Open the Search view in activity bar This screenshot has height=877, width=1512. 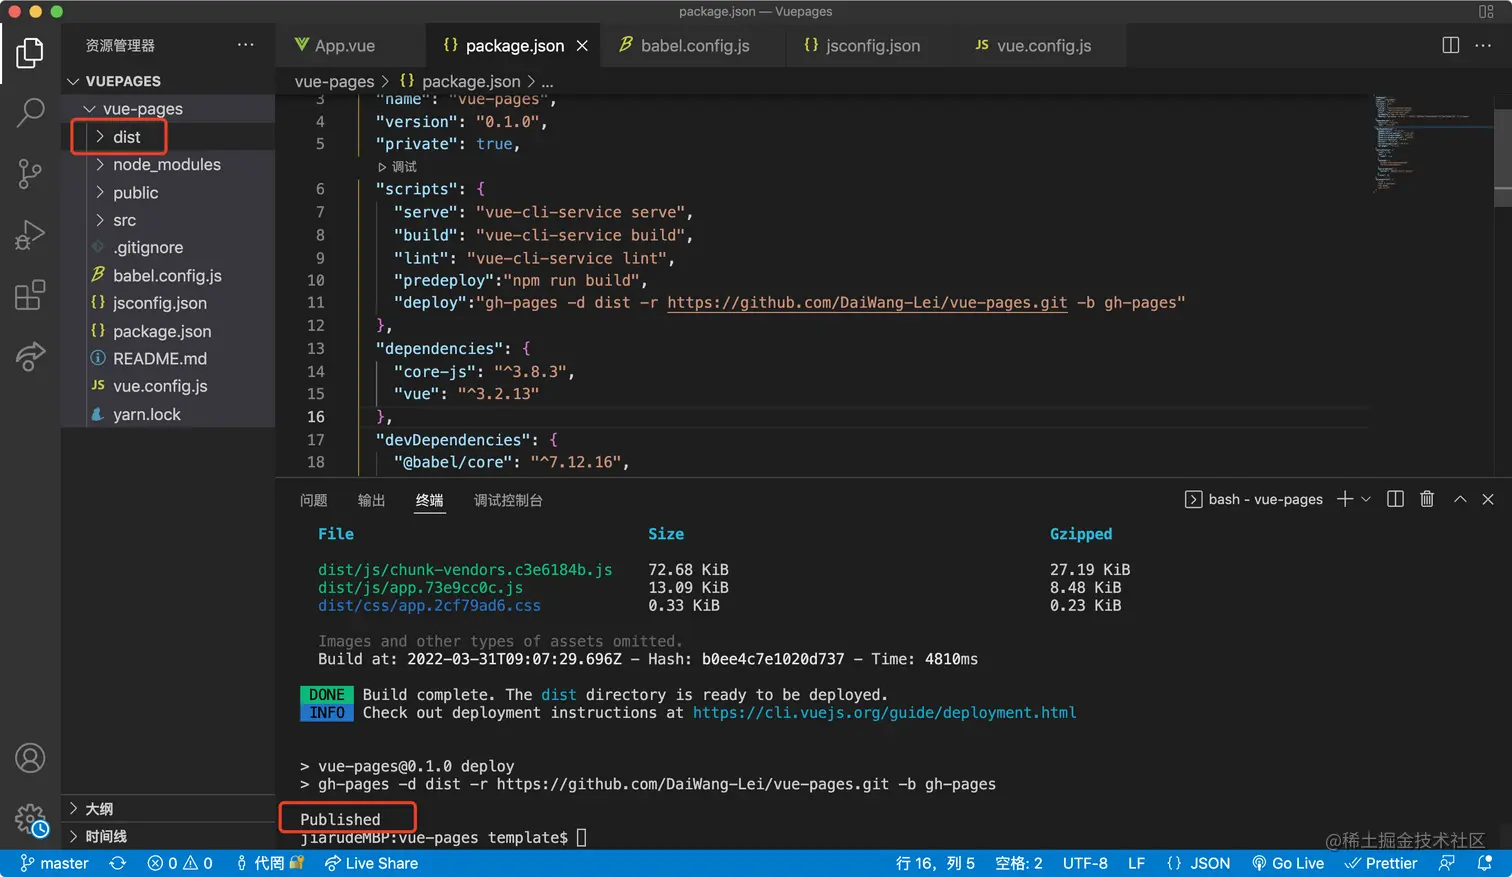pos(30,112)
